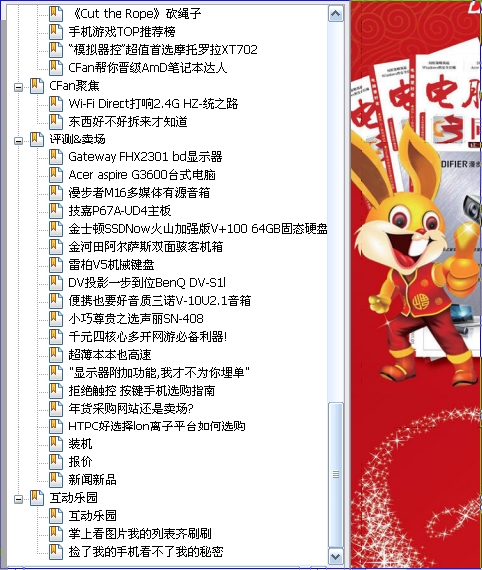Click the rabbit mascot cover page
Screen dimensions: 482x570
tap(417, 285)
